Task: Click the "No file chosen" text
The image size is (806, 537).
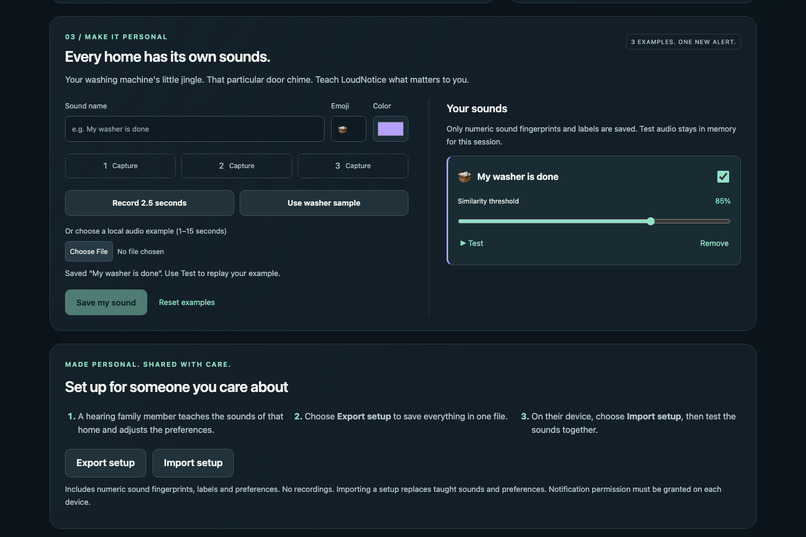Action: coord(140,252)
